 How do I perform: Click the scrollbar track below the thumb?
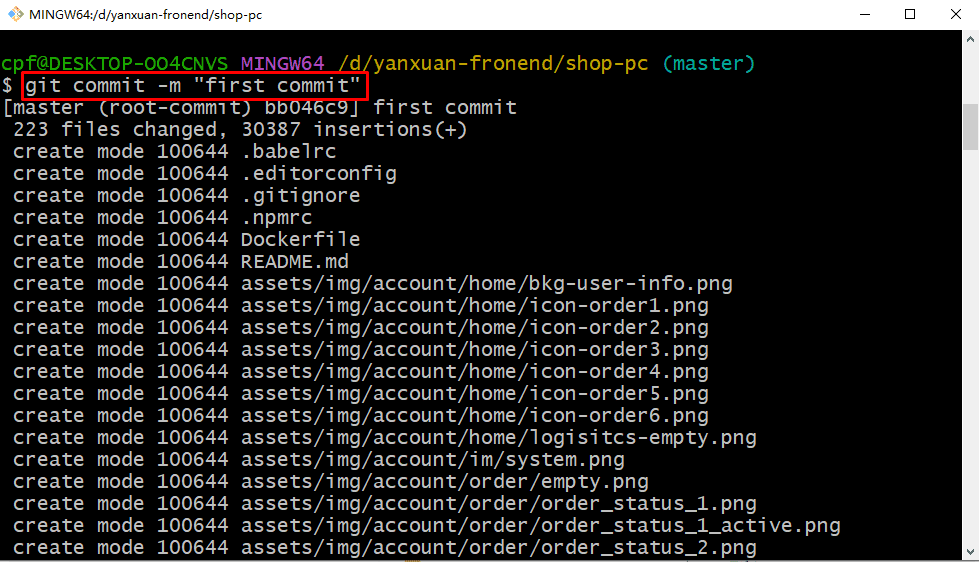970,347
